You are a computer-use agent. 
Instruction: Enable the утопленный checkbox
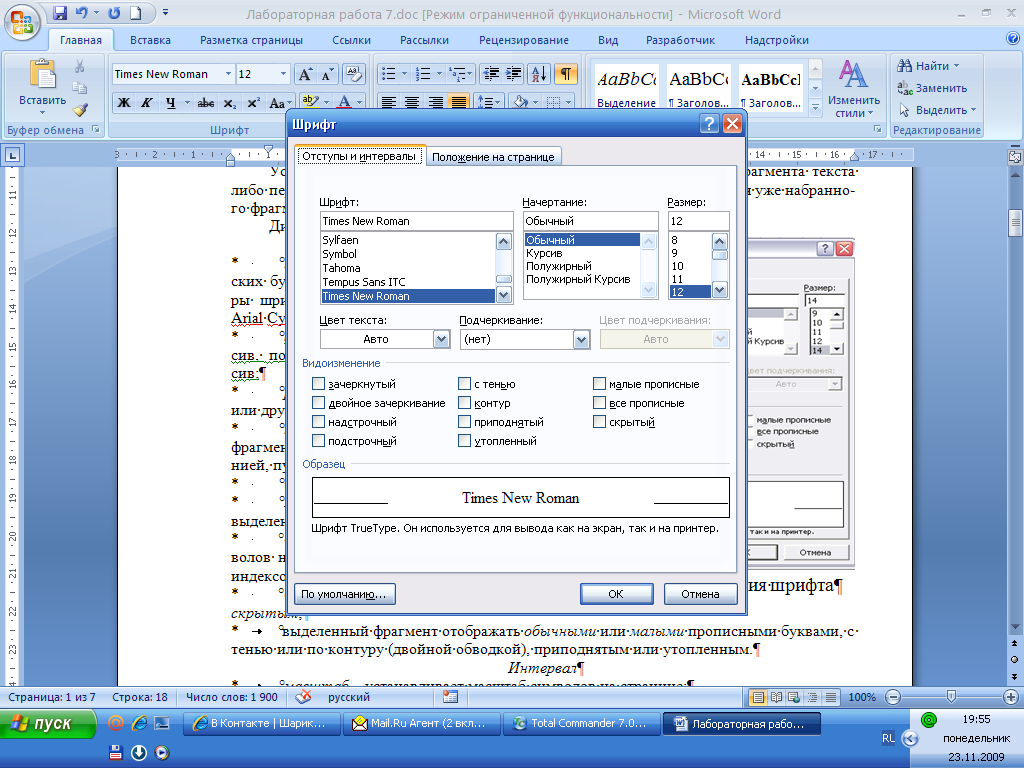point(464,440)
